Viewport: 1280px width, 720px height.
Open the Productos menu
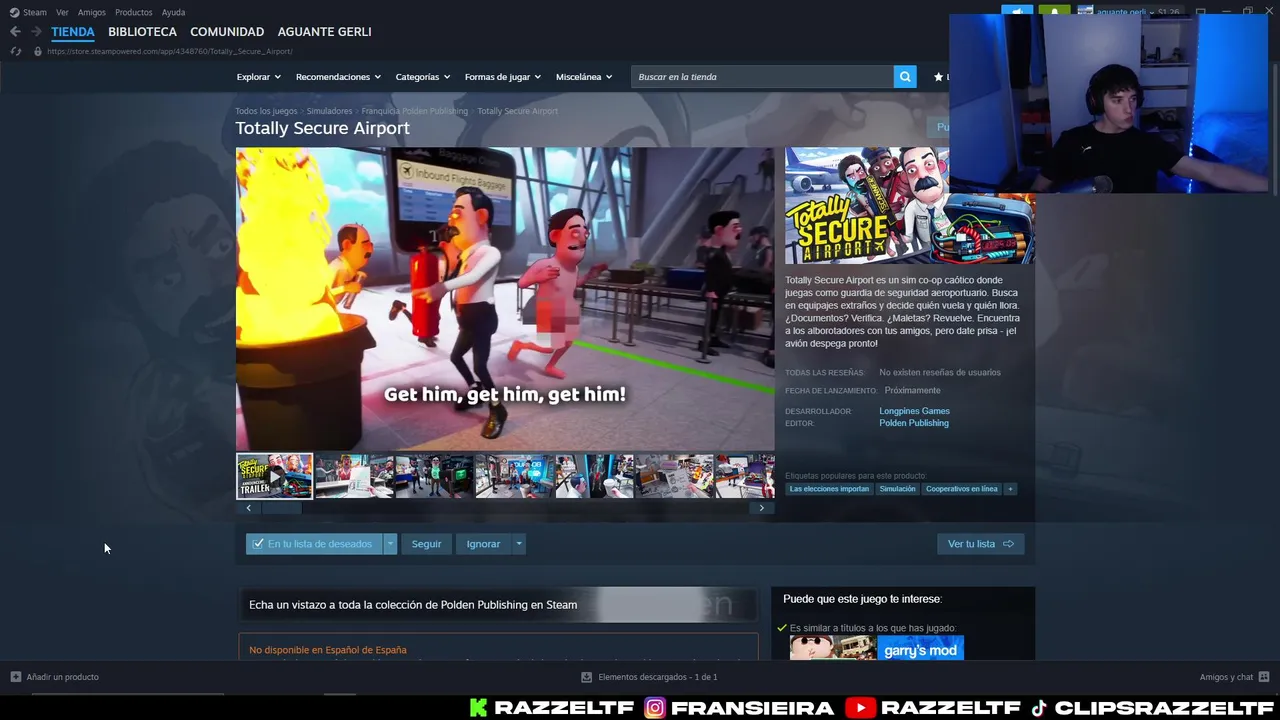coord(133,12)
